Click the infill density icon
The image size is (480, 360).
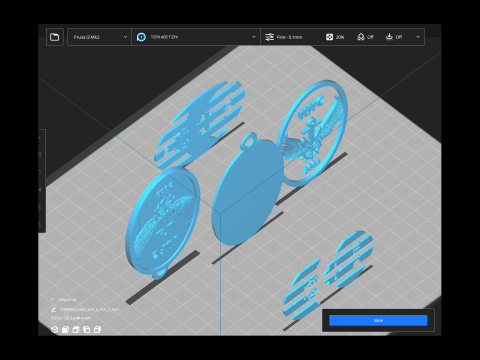329,37
